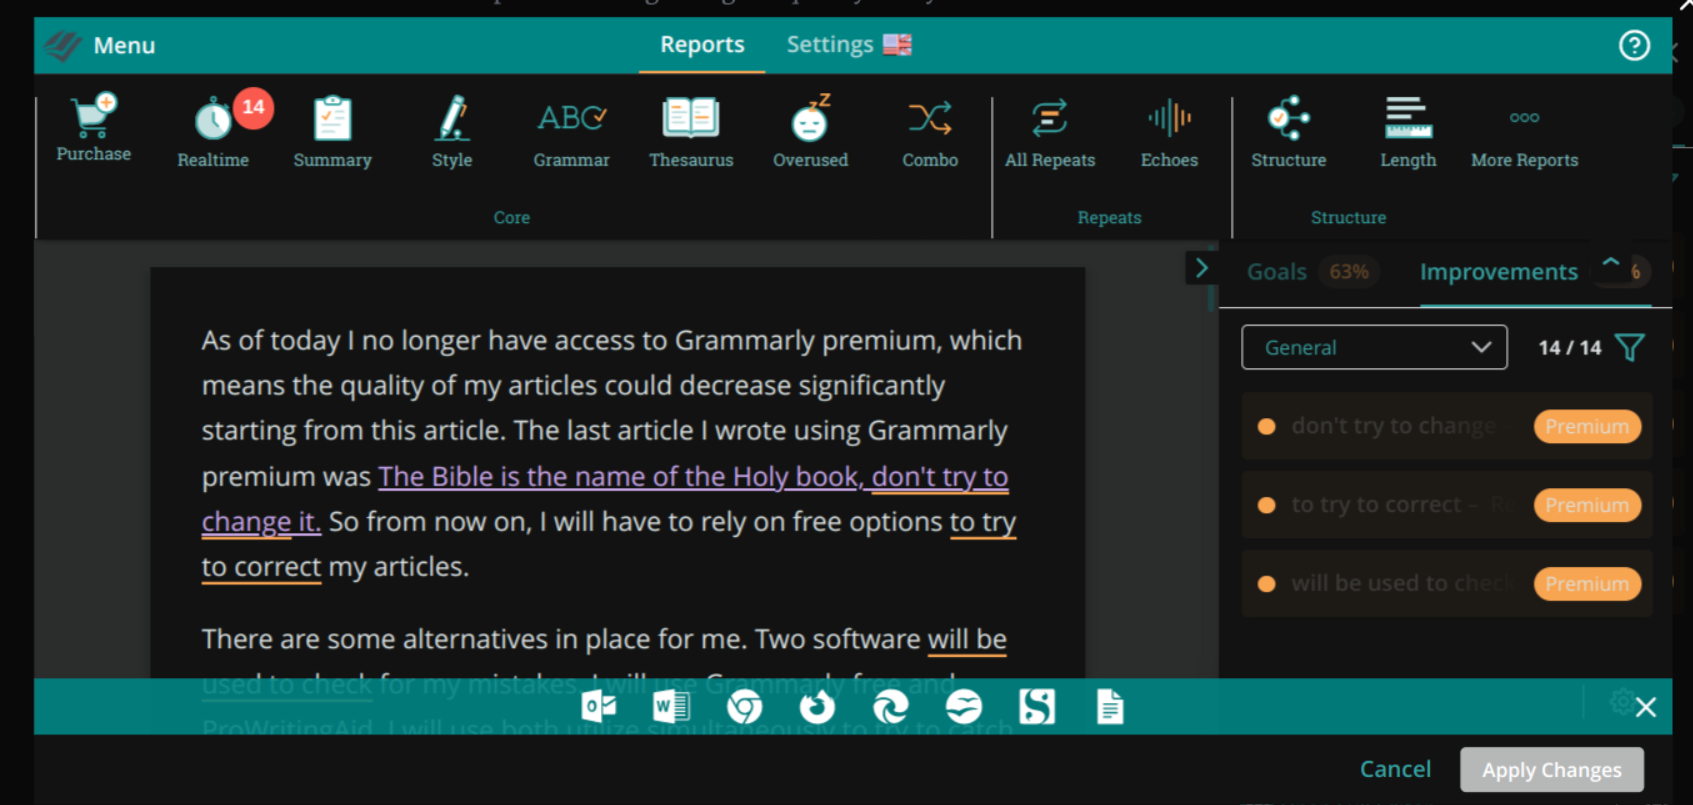Screen dimensions: 1693x805
Task: Click the underlined "will be" phrase
Action: point(967,639)
